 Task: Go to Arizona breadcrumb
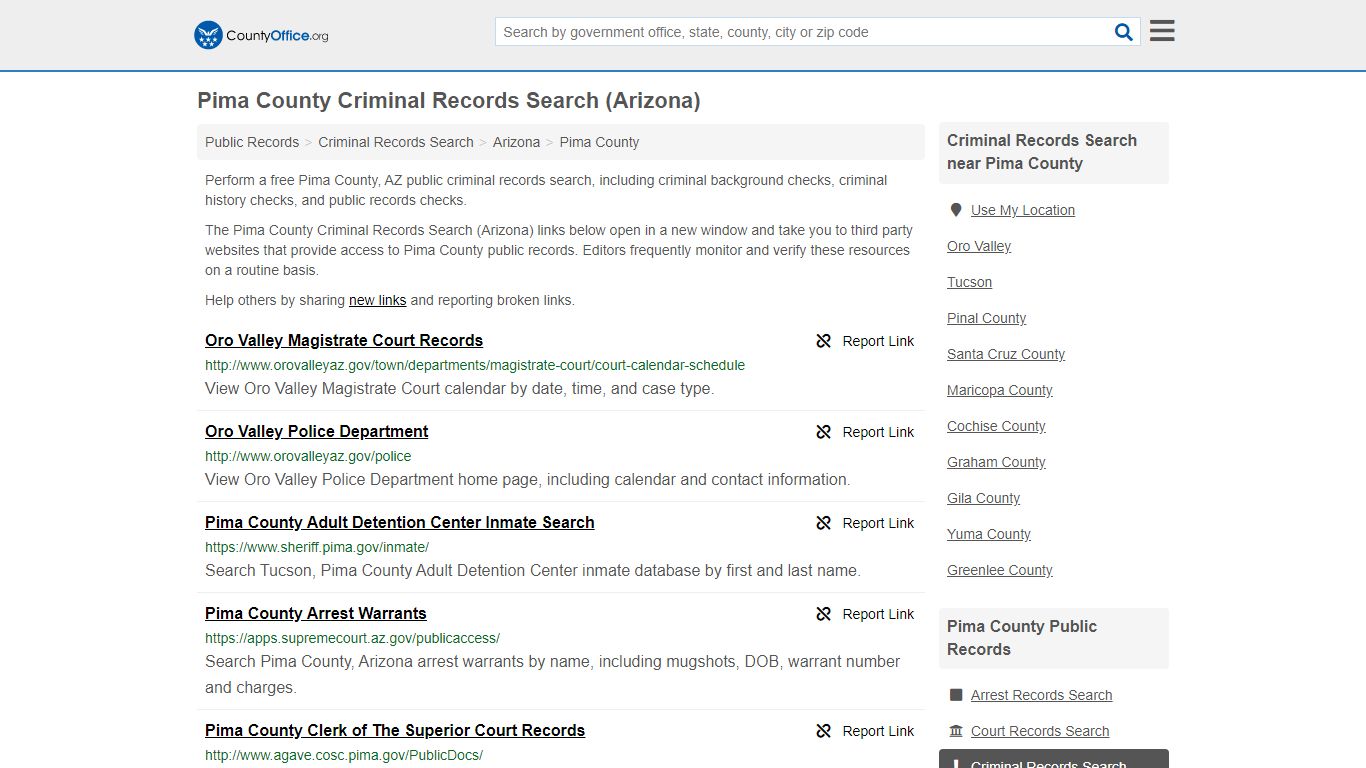tap(516, 142)
